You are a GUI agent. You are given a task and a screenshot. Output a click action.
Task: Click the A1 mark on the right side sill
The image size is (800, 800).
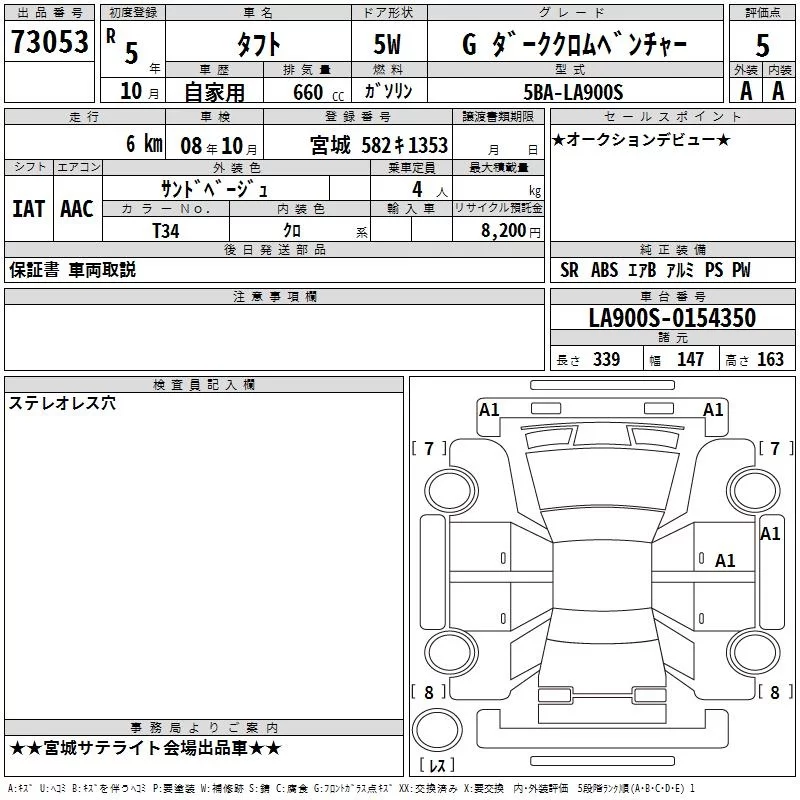[x=770, y=534]
